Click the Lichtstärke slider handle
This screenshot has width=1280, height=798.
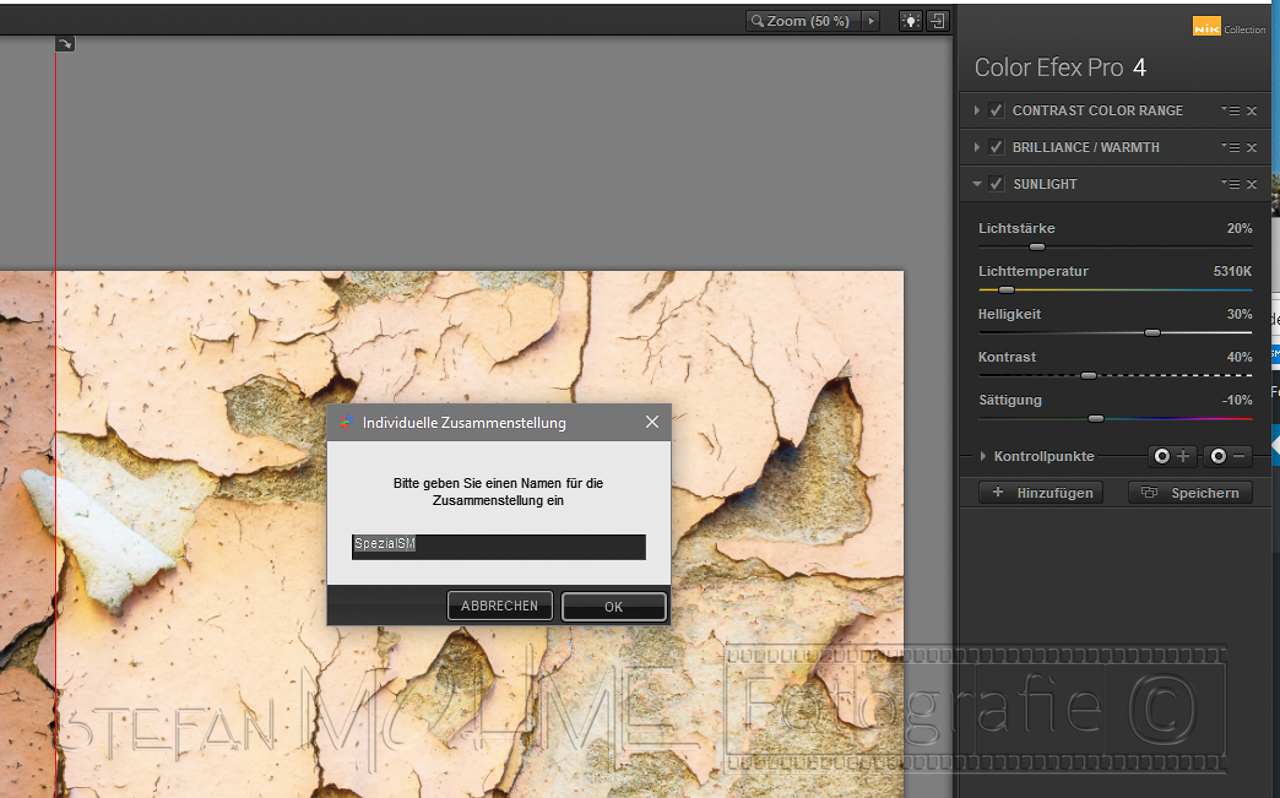tap(1037, 247)
